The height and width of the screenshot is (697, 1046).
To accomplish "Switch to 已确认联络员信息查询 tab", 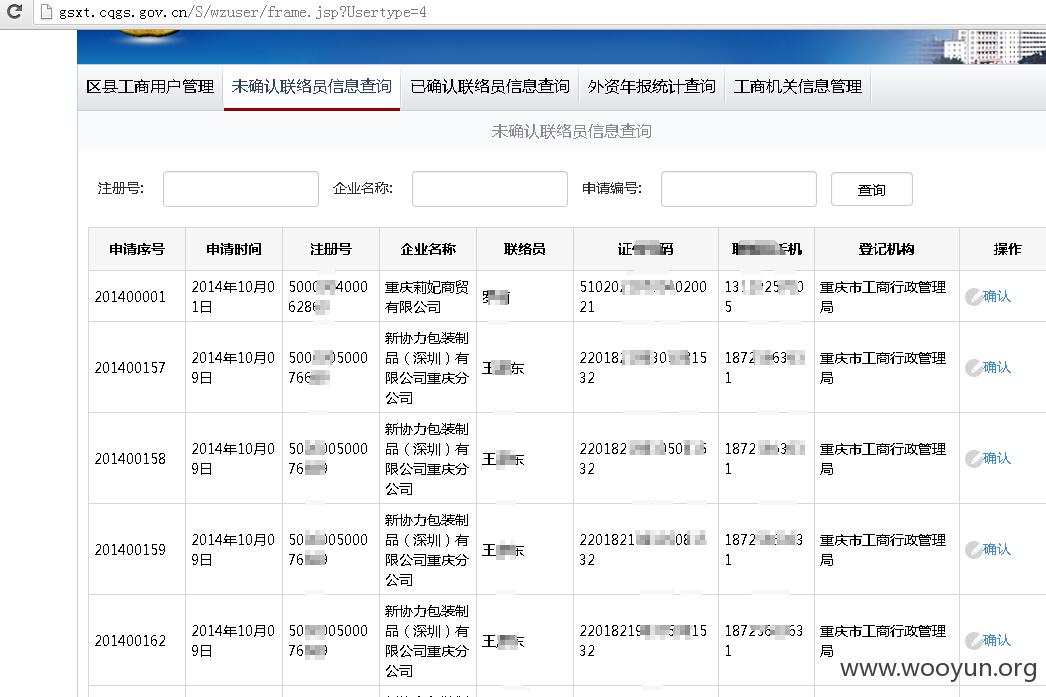I will (490, 87).
